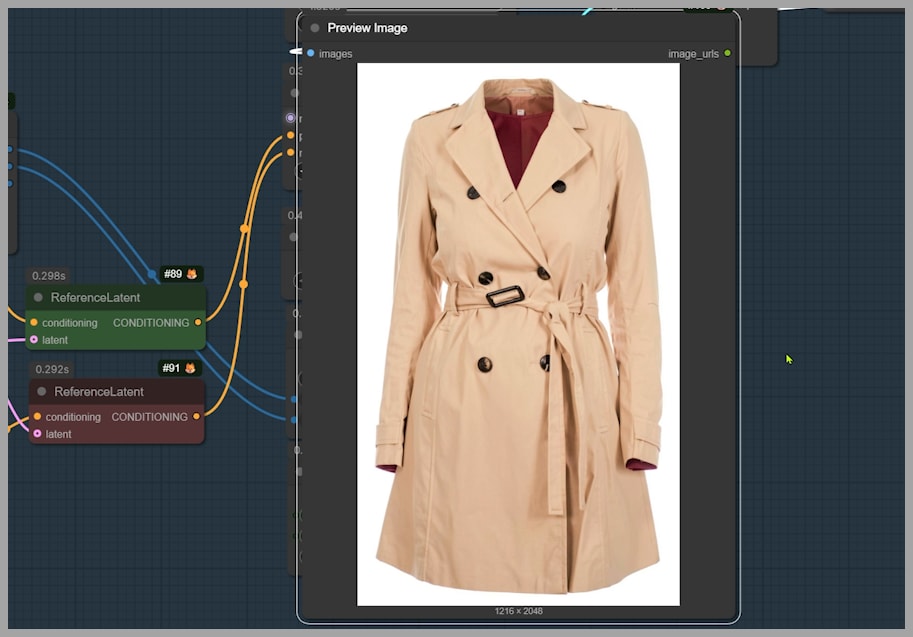Click latent input socket on green ReferenceLatent
This screenshot has height=637, width=913.
point(34,340)
